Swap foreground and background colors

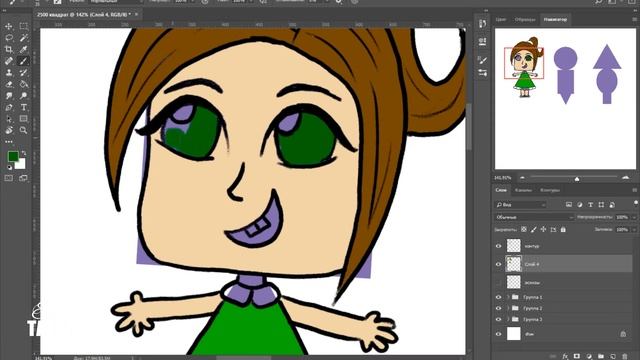(24, 153)
